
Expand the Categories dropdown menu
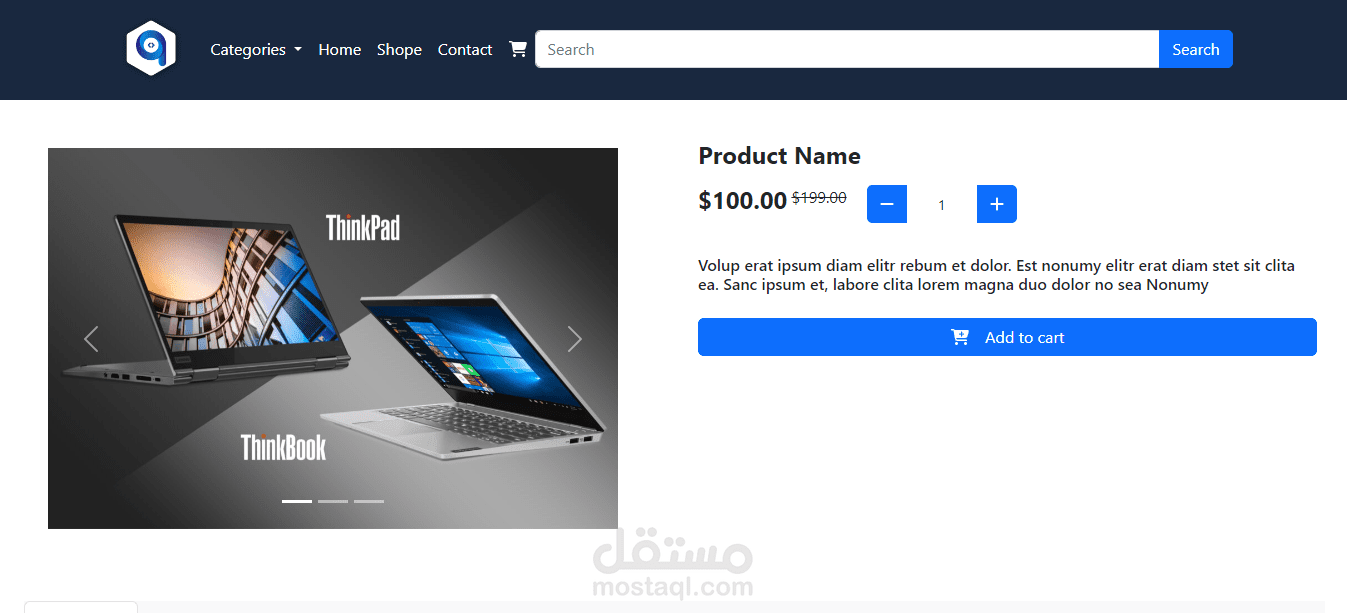pyautogui.click(x=256, y=49)
